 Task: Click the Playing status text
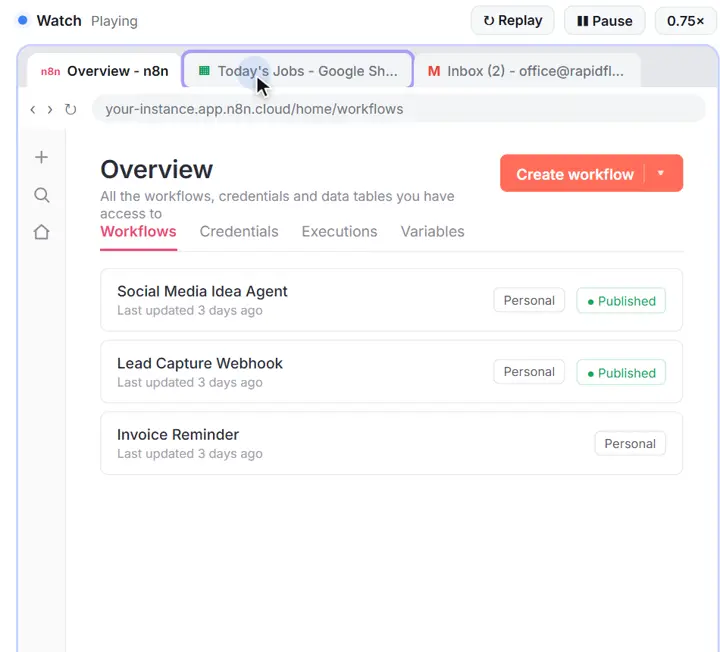point(114,21)
